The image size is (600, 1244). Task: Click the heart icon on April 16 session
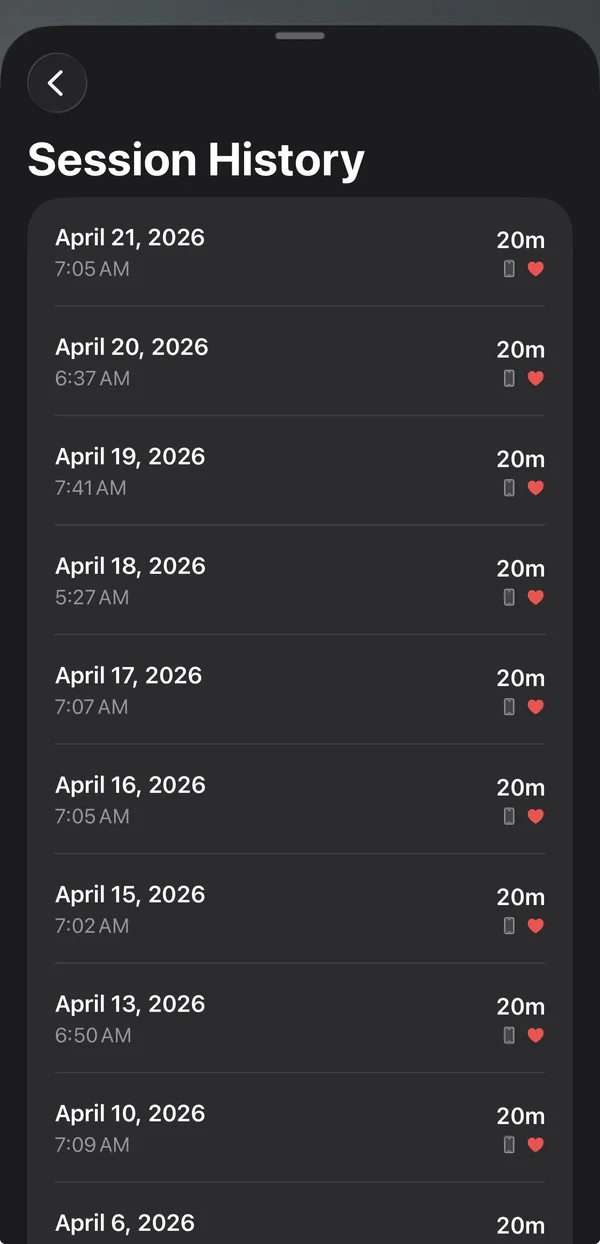coord(535,816)
